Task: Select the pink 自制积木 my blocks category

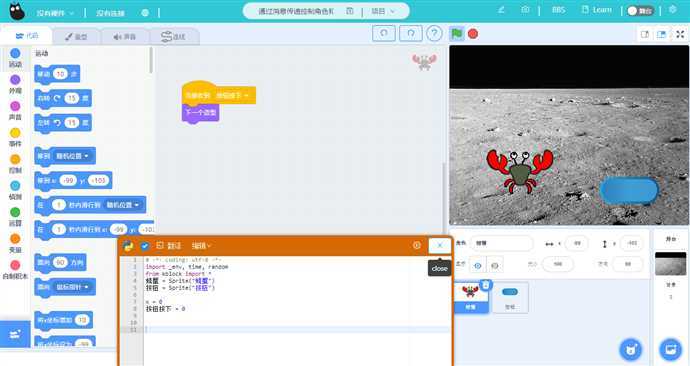Action: (x=15, y=270)
